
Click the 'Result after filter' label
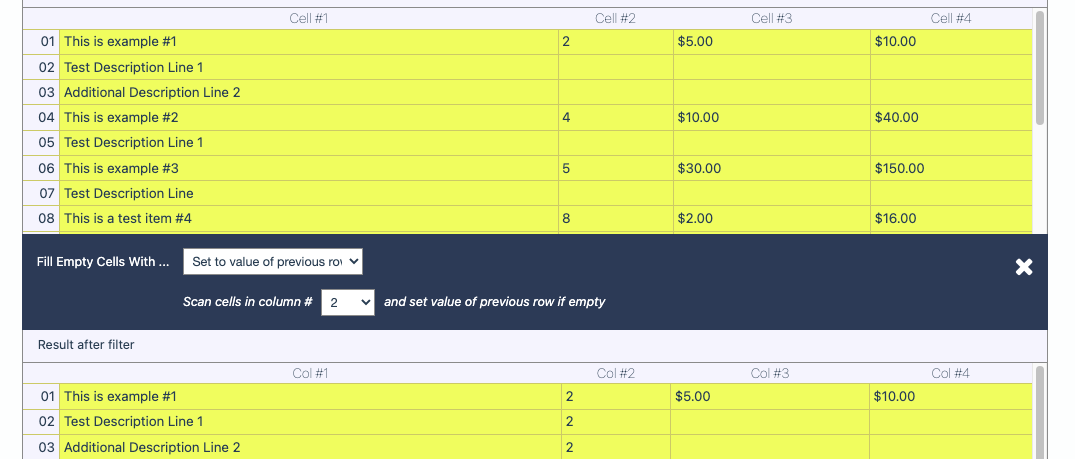click(x=86, y=345)
